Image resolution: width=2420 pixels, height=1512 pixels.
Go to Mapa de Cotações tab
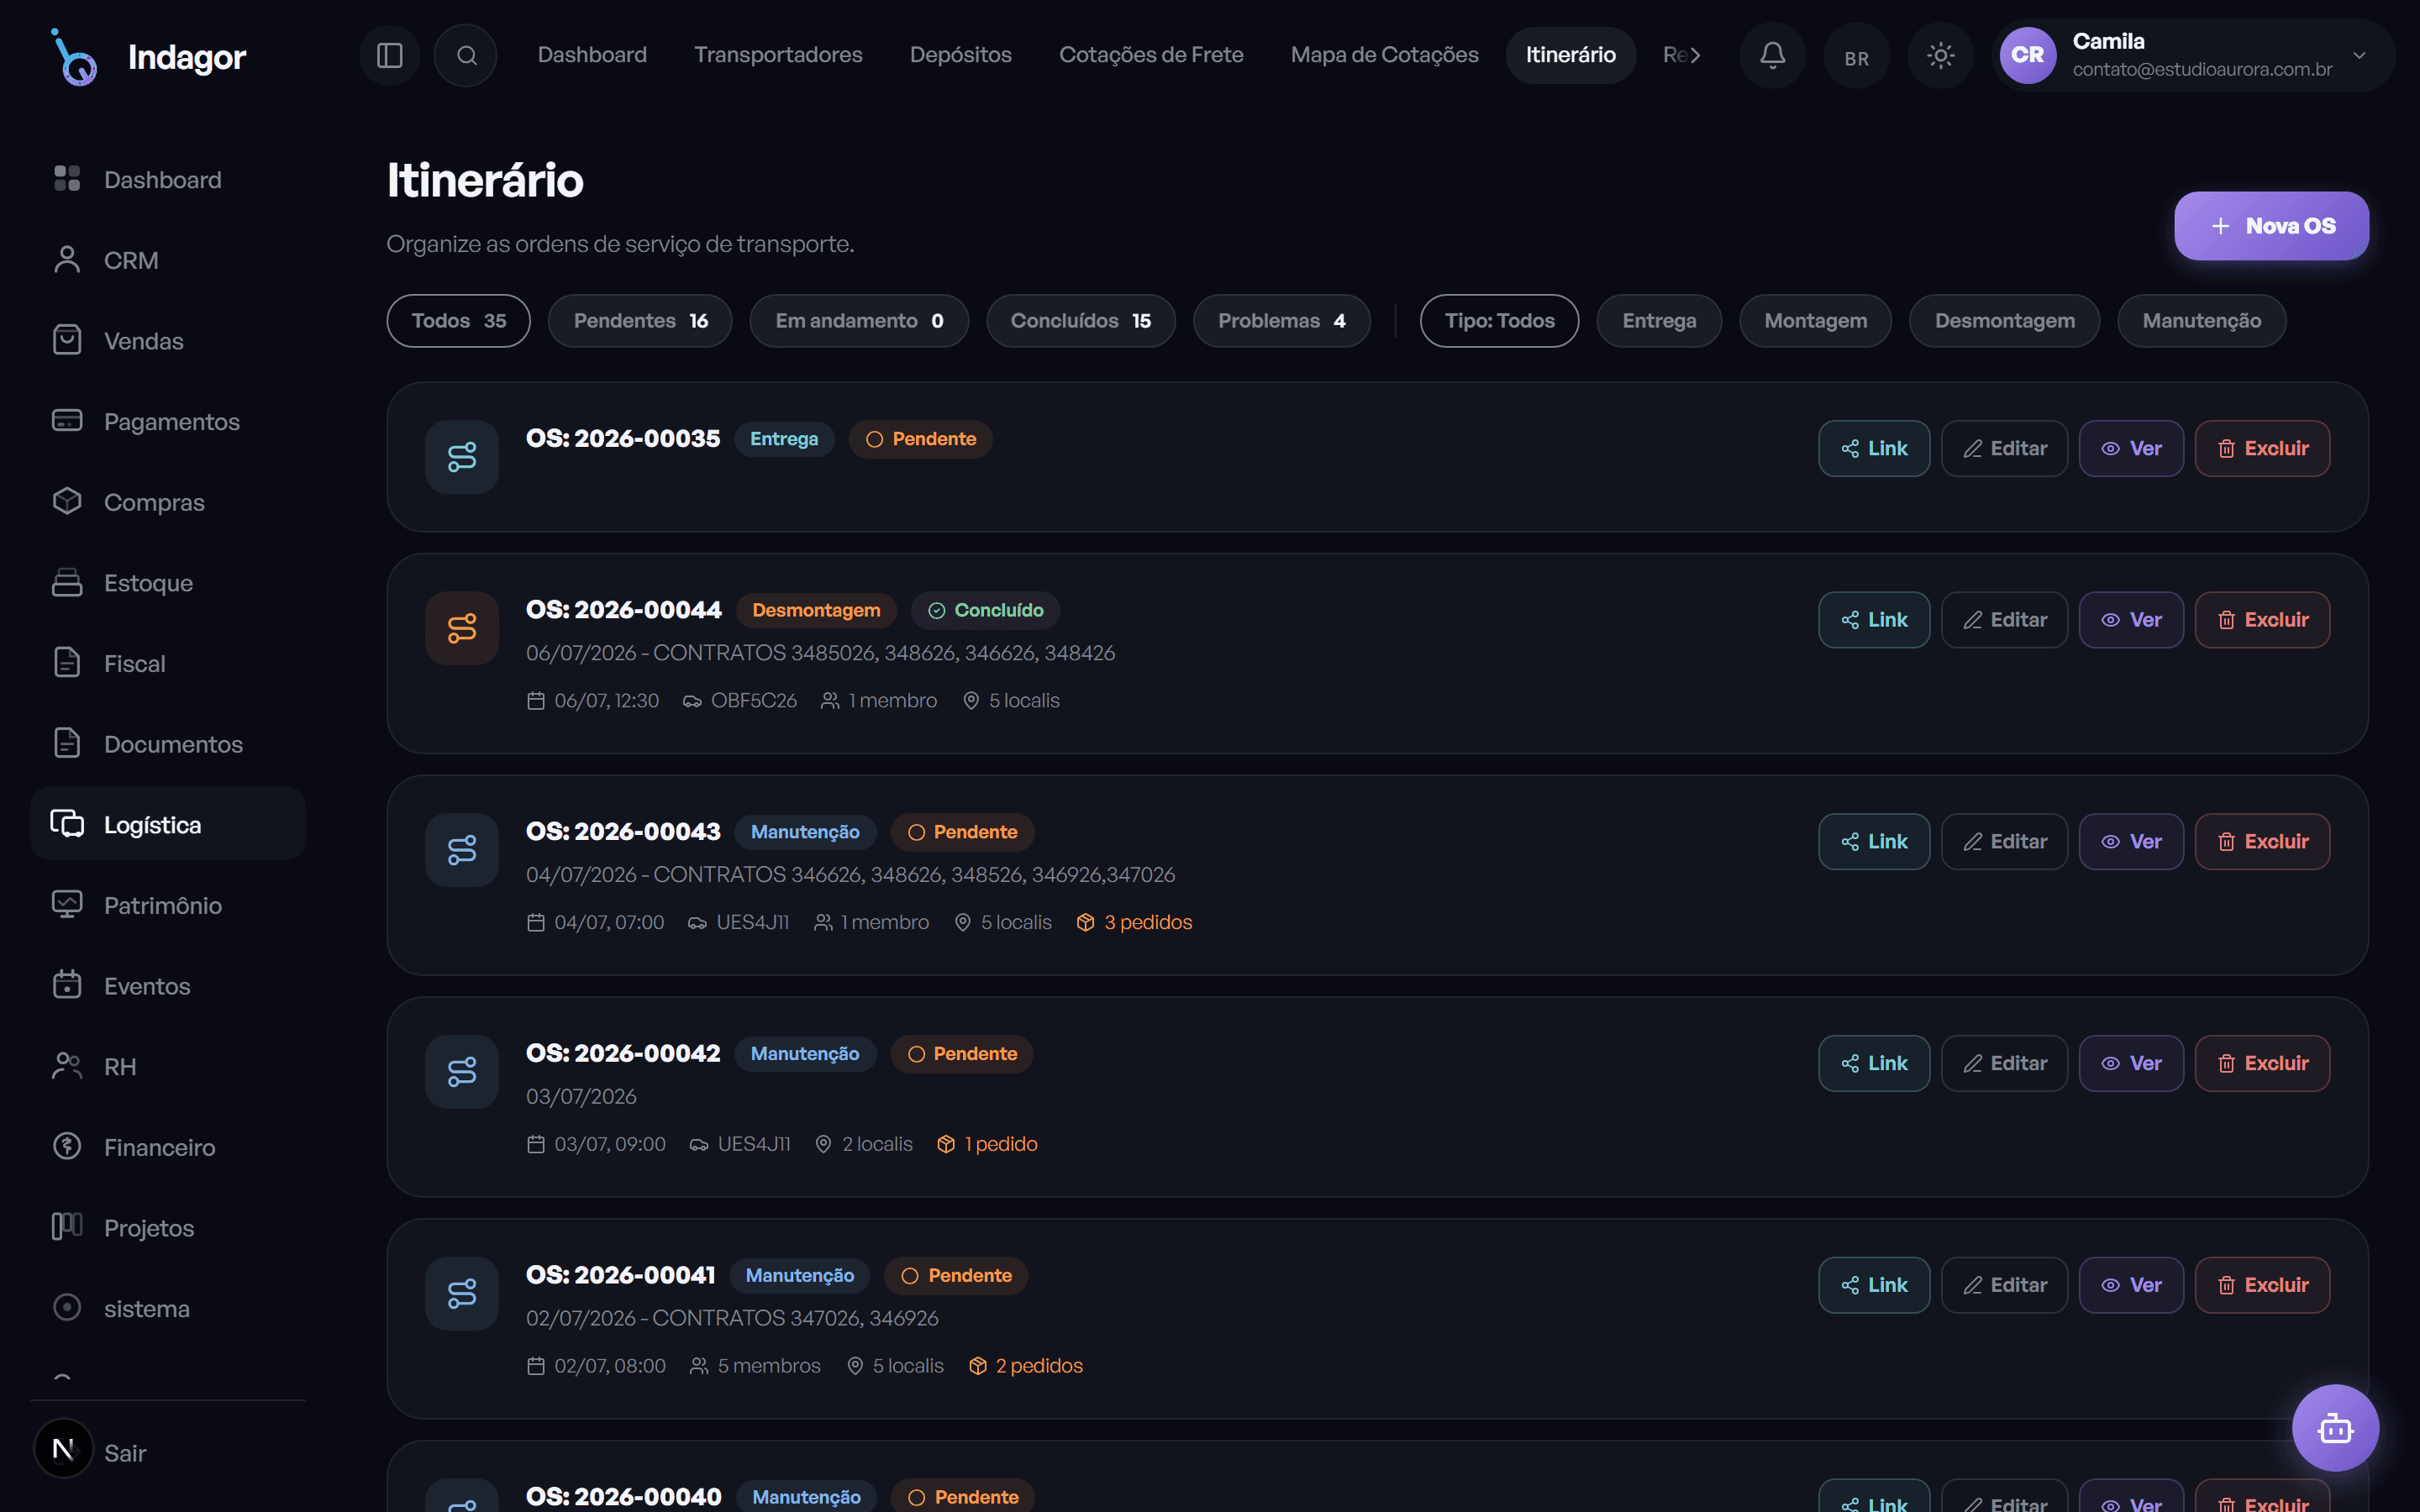click(x=1384, y=55)
